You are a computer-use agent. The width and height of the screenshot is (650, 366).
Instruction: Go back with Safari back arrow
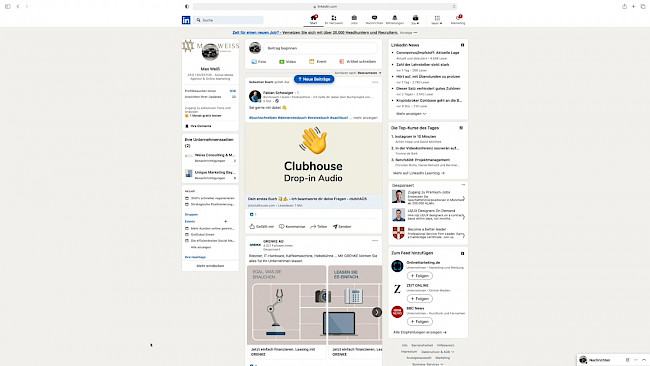pyautogui.click(x=18, y=6)
